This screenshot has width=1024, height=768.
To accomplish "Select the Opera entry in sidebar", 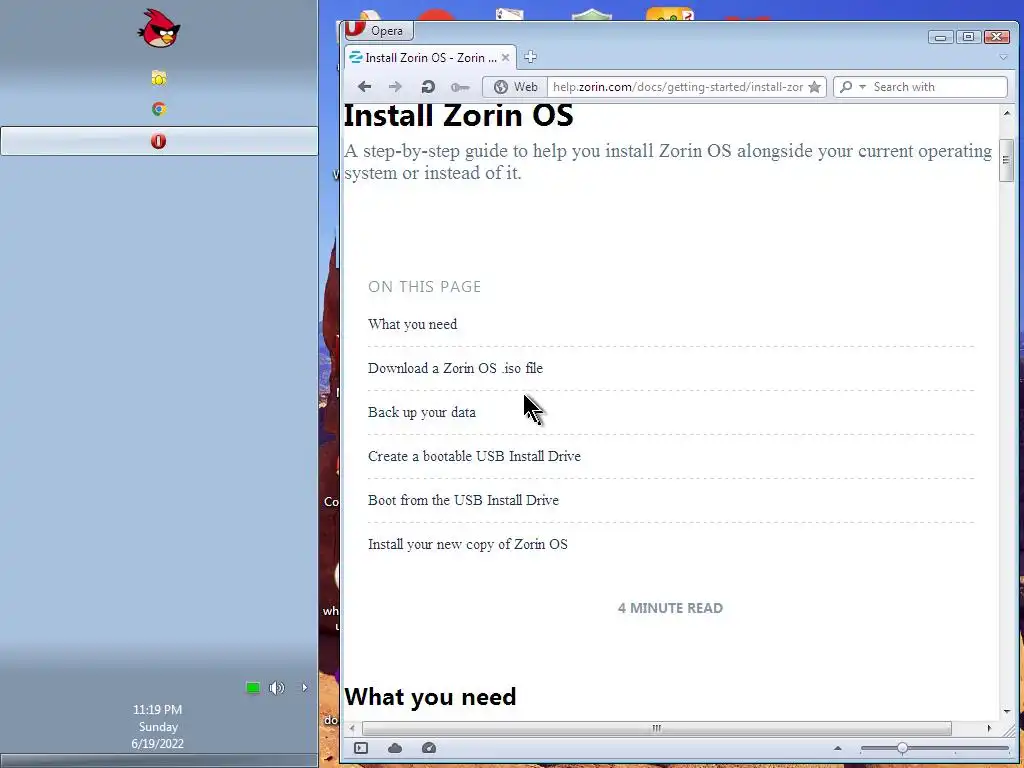I will (x=159, y=141).
